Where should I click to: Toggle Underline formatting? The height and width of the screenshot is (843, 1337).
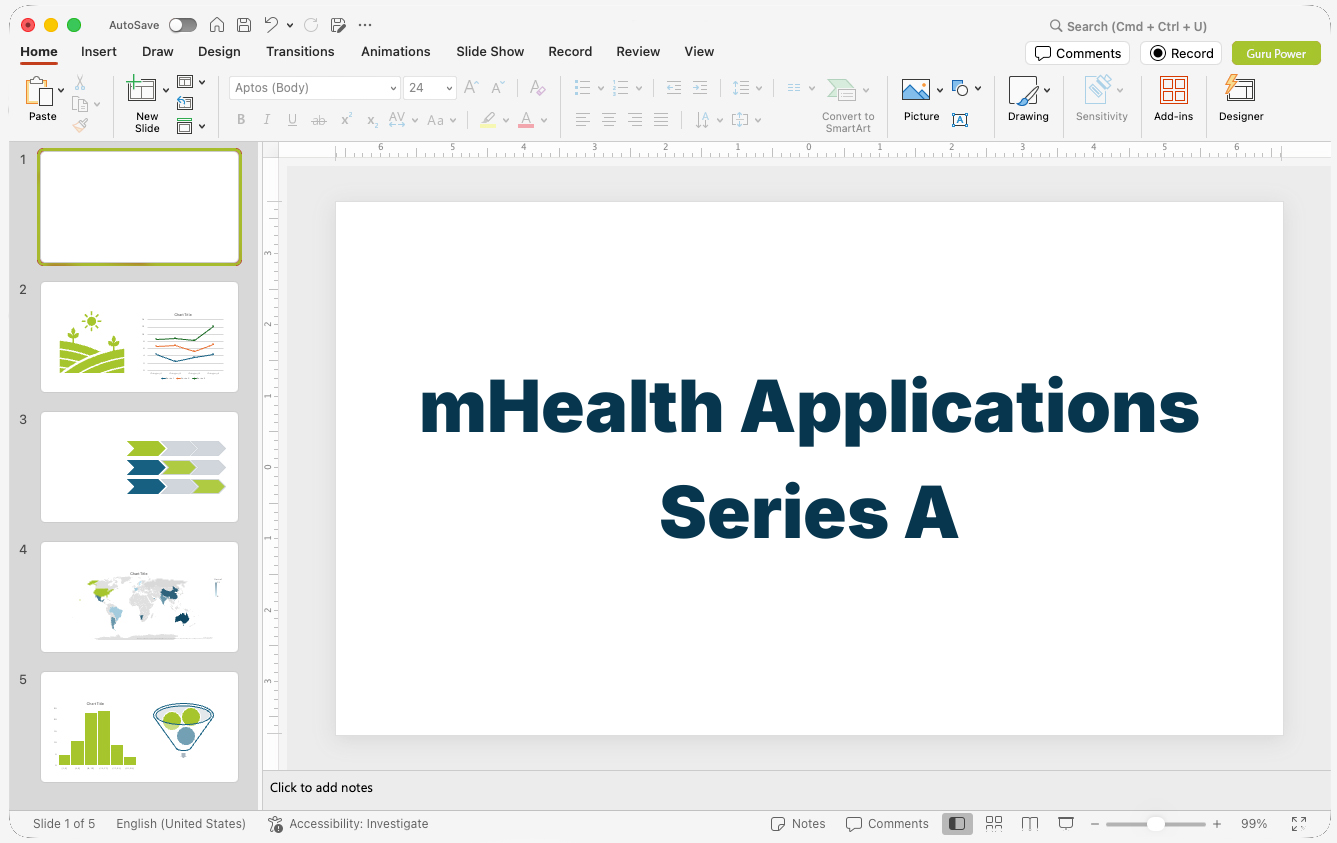(292, 120)
